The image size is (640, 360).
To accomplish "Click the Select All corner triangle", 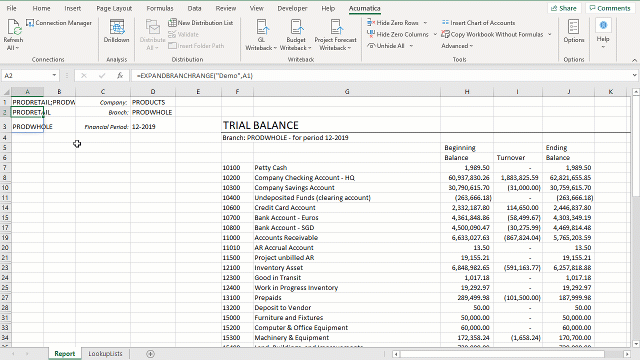I will coord(6,92).
